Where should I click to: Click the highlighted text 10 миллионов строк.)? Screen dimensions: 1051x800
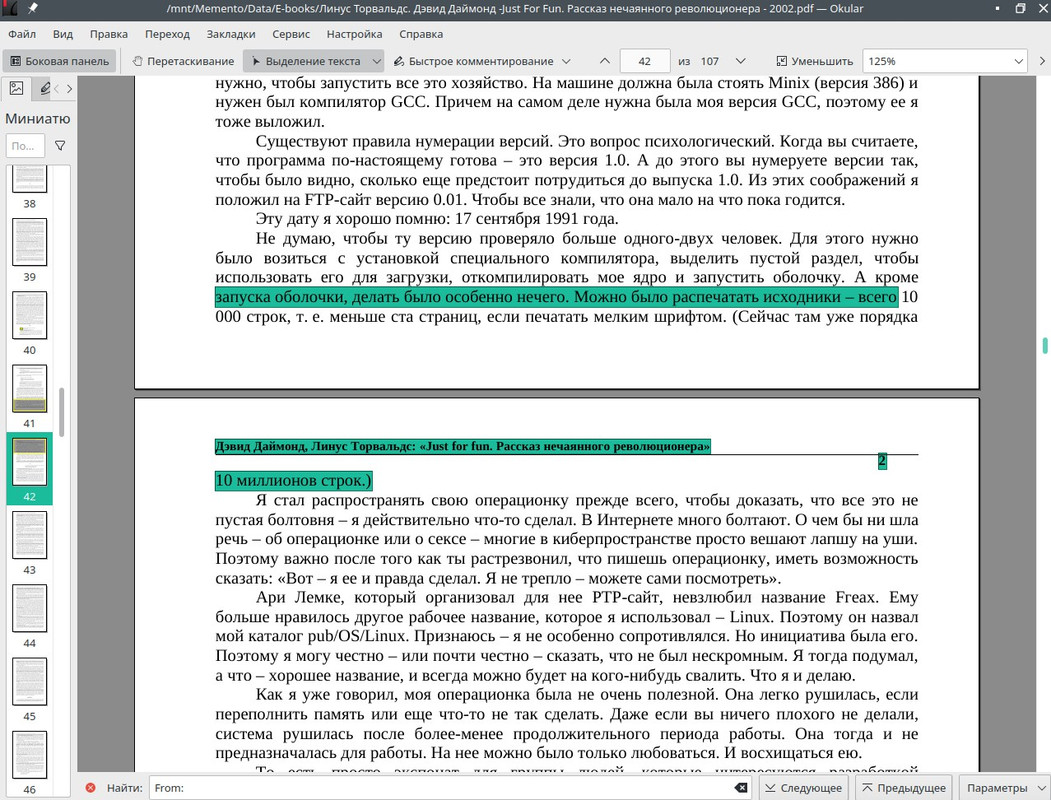tap(294, 480)
